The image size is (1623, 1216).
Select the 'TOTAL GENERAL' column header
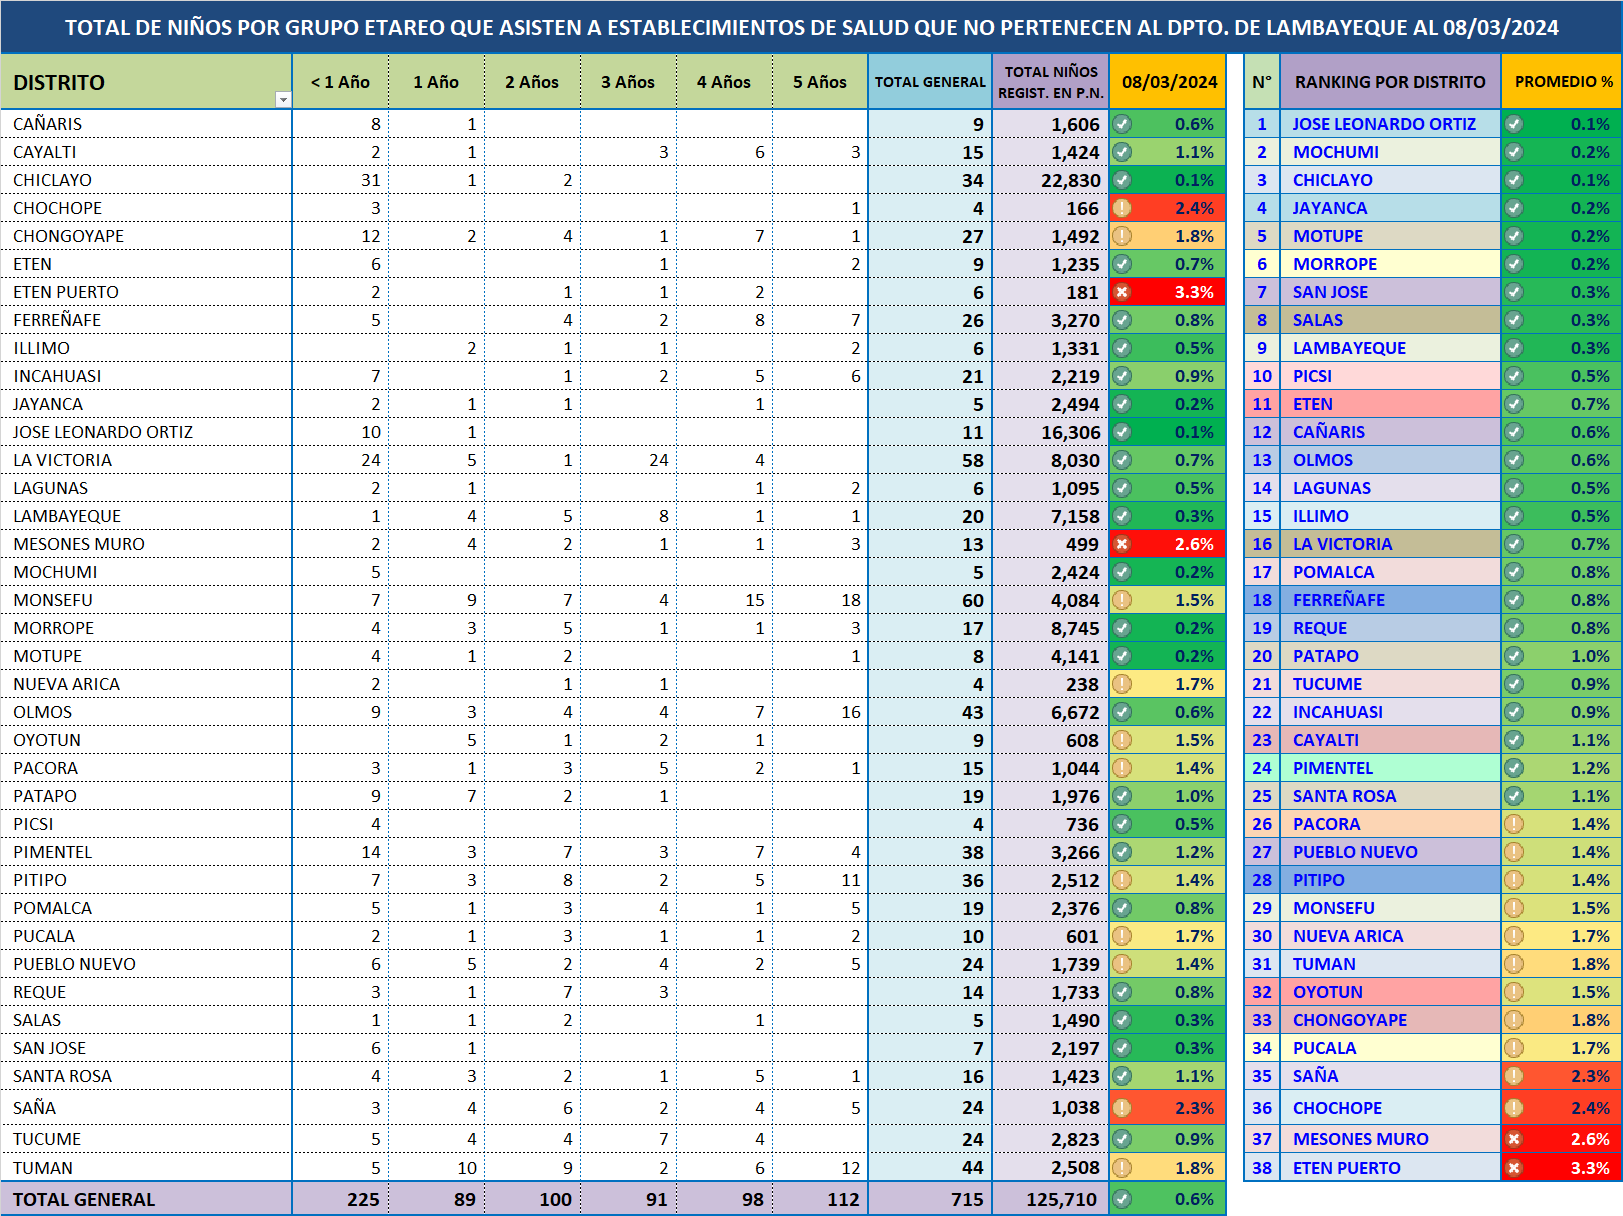929,82
